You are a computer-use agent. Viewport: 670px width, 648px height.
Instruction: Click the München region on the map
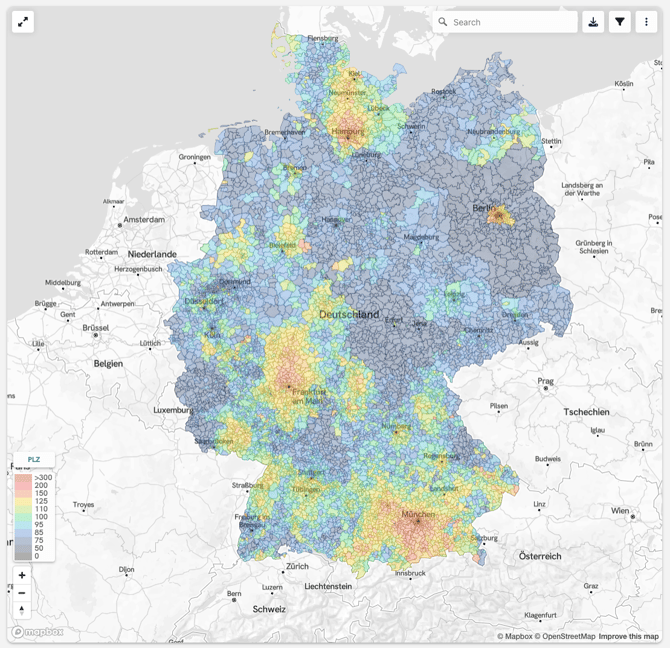point(417,521)
